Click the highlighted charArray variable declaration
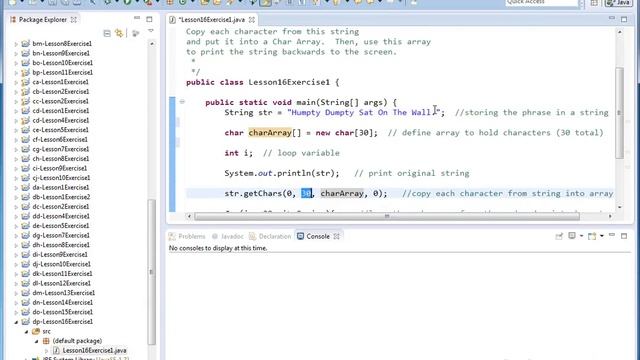 270,133
